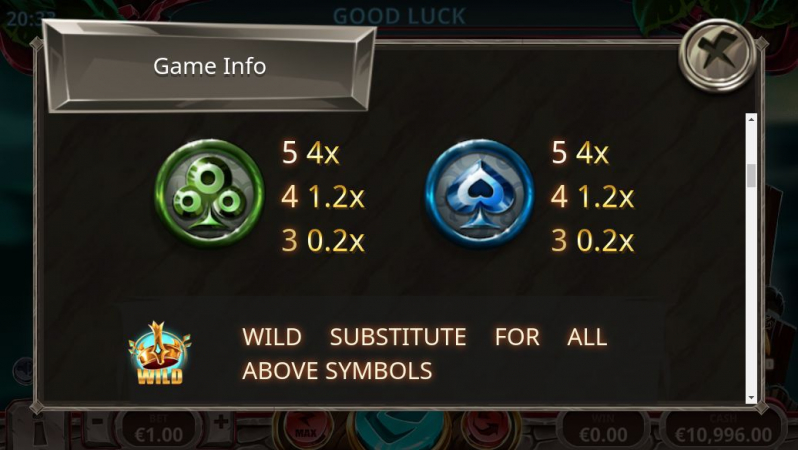Click the scrollbar up arrow
The width and height of the screenshot is (798, 450).
tap(751, 119)
